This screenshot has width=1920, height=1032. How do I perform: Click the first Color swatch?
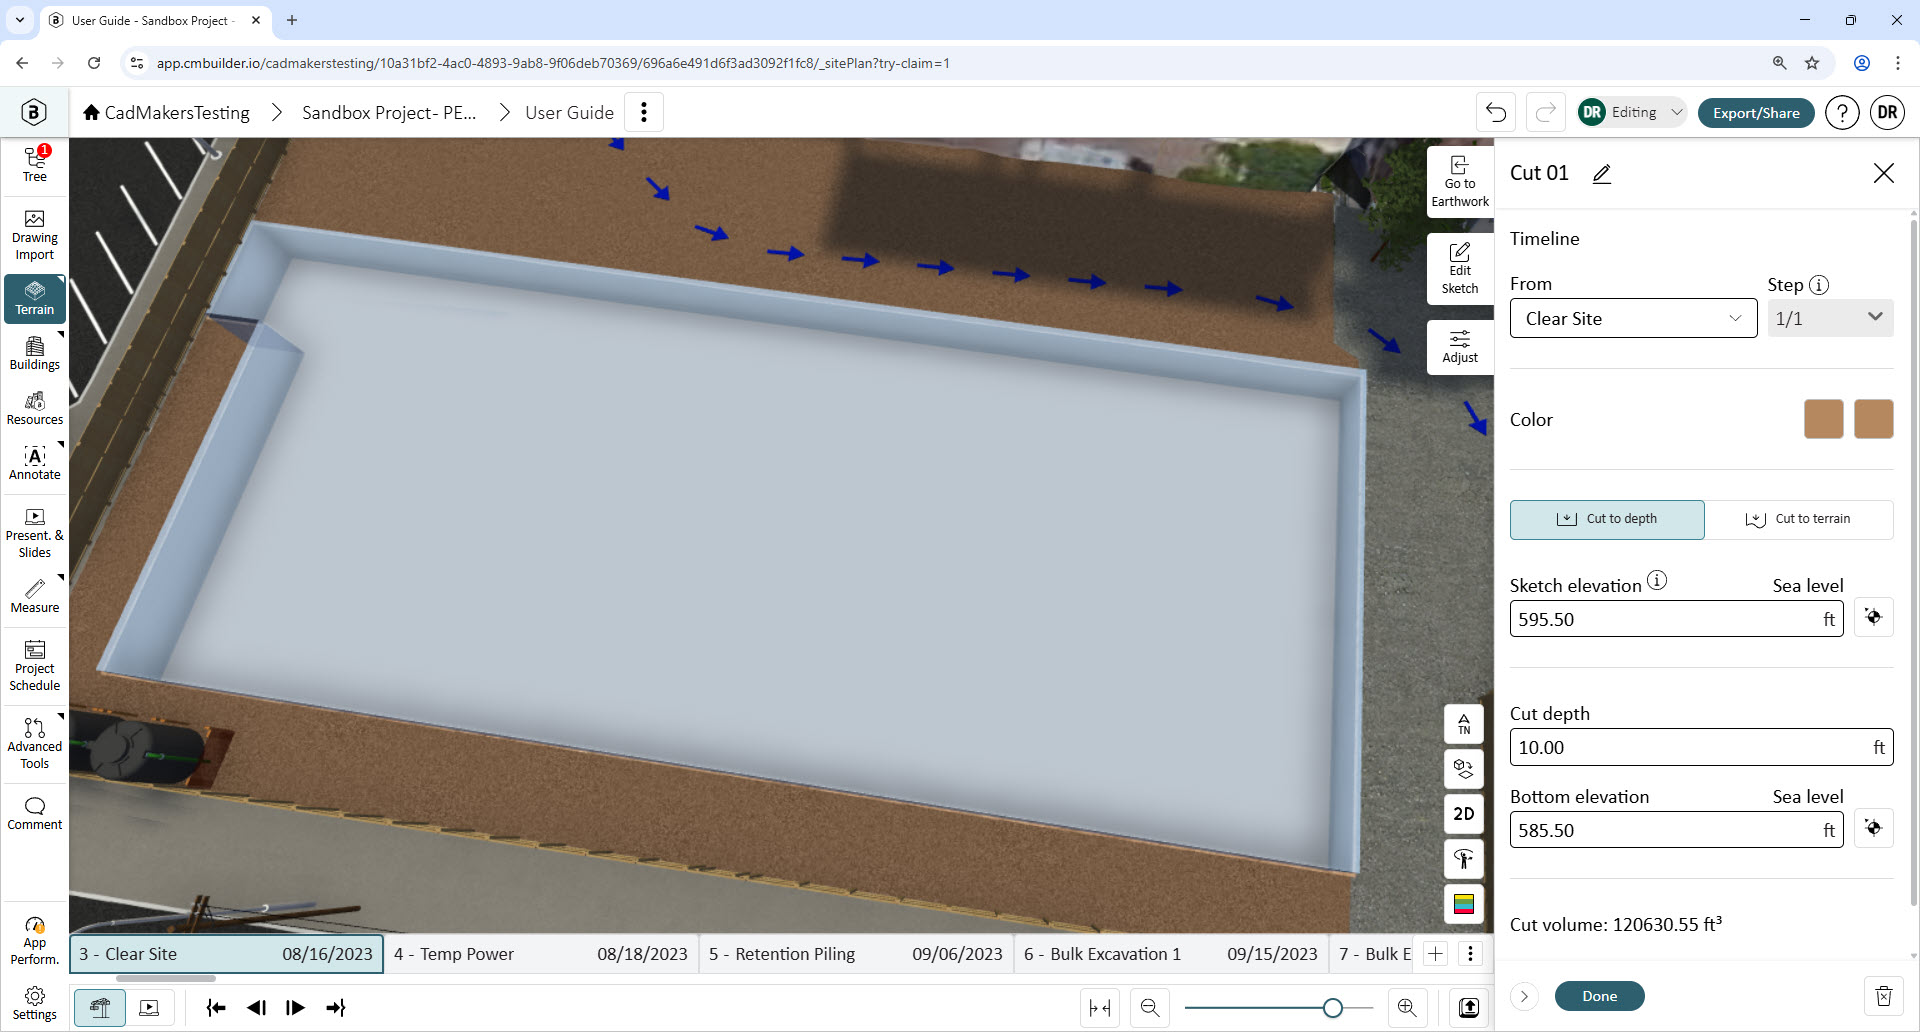tap(1824, 419)
